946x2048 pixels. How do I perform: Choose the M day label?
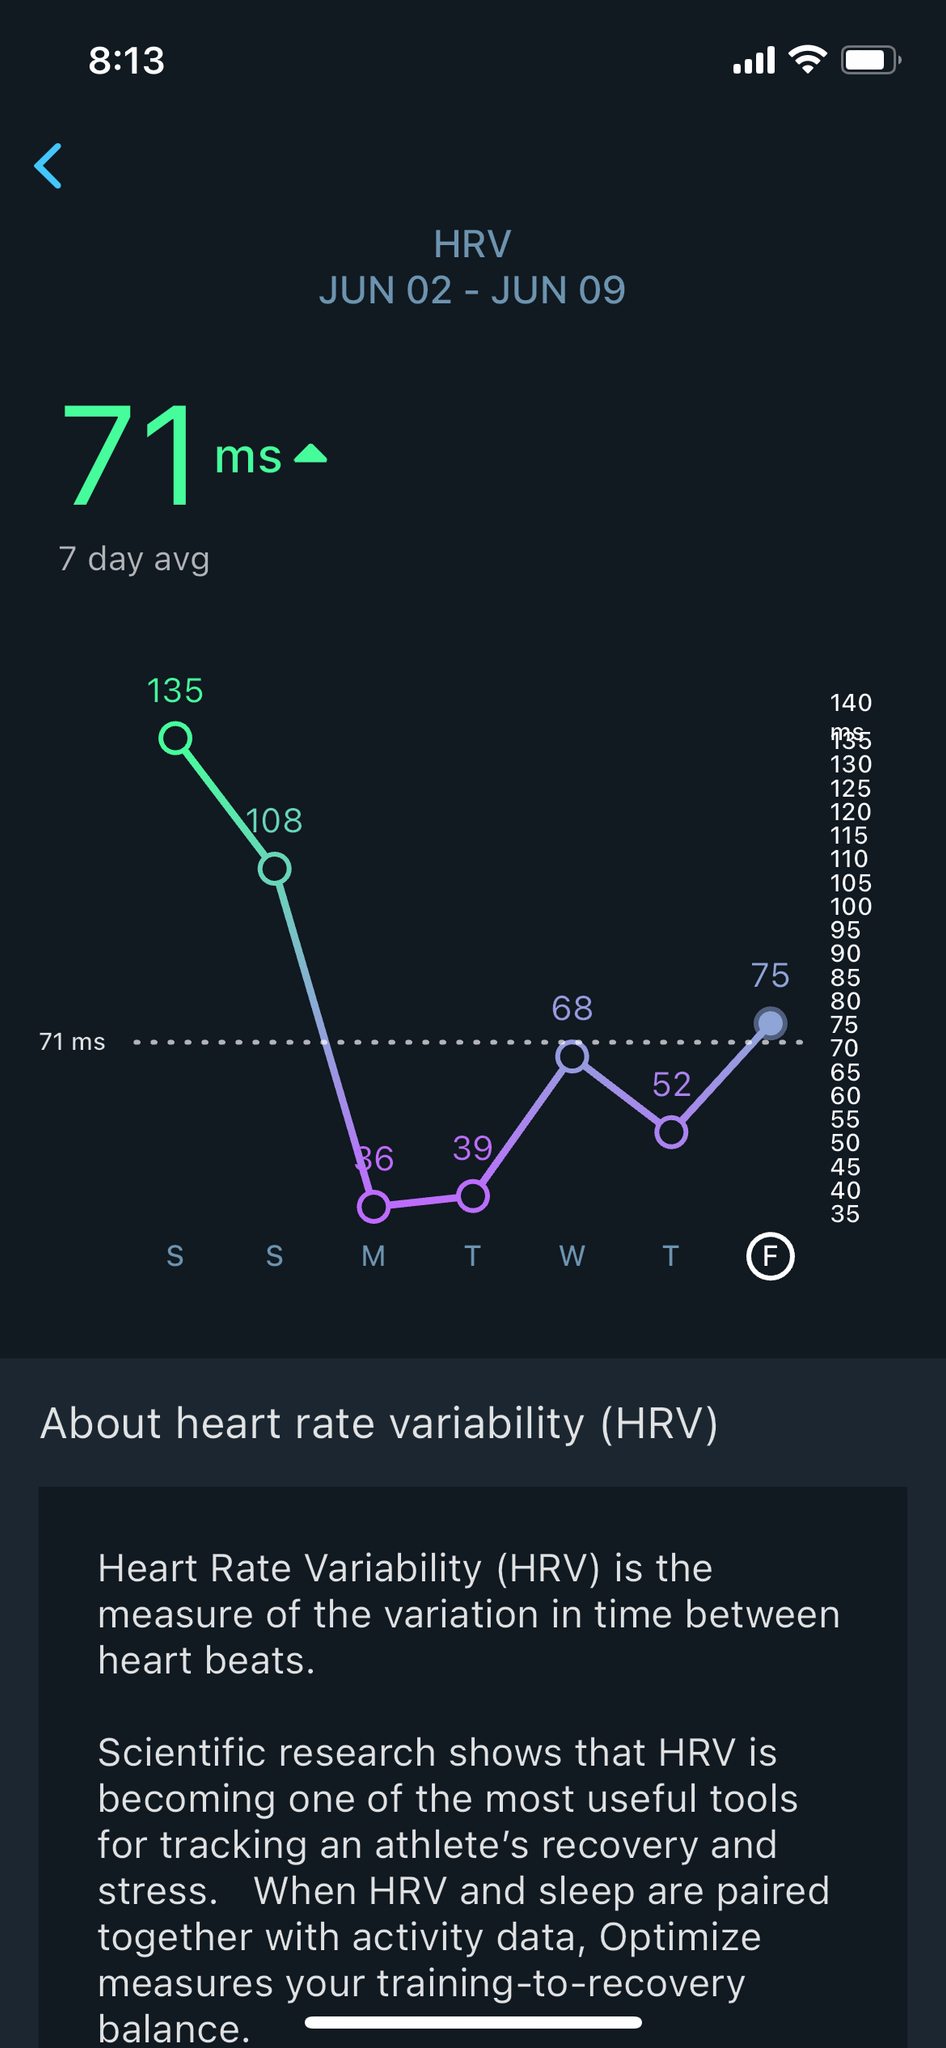[373, 1256]
